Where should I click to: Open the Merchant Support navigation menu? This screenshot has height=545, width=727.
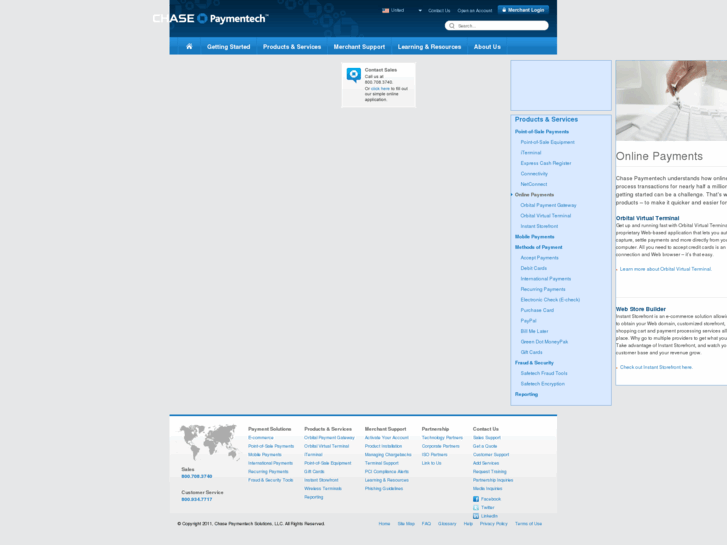pyautogui.click(x=359, y=47)
